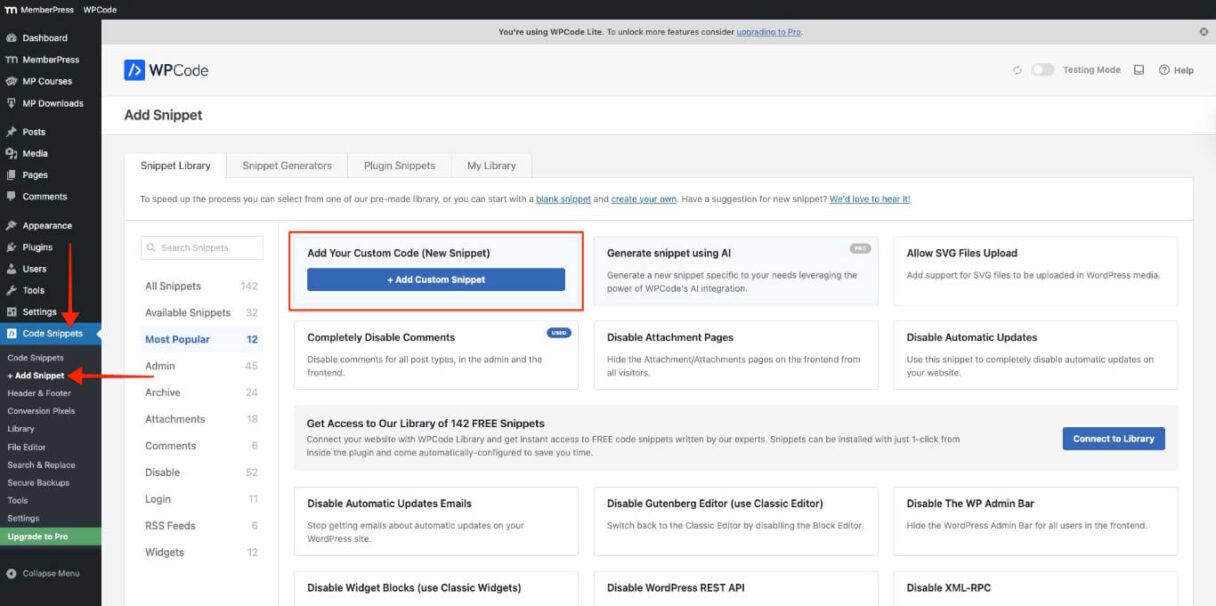The width and height of the screenshot is (1216, 606).
Task: Open Users through its person icon
Action: coord(12,269)
